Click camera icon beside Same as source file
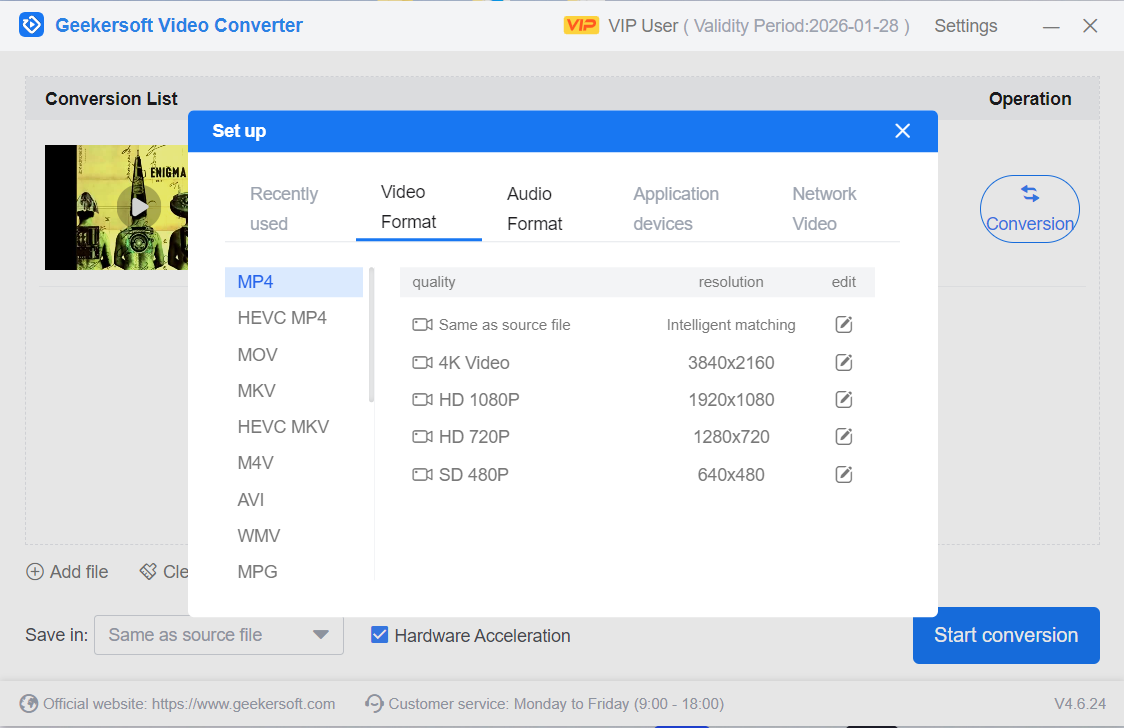 [x=422, y=325]
